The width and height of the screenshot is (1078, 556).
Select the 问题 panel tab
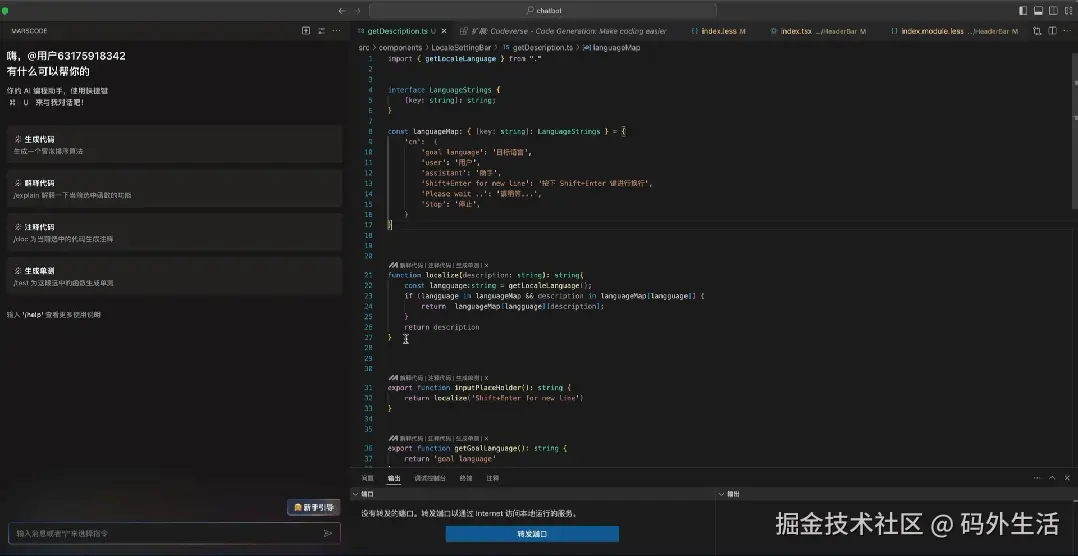point(367,478)
